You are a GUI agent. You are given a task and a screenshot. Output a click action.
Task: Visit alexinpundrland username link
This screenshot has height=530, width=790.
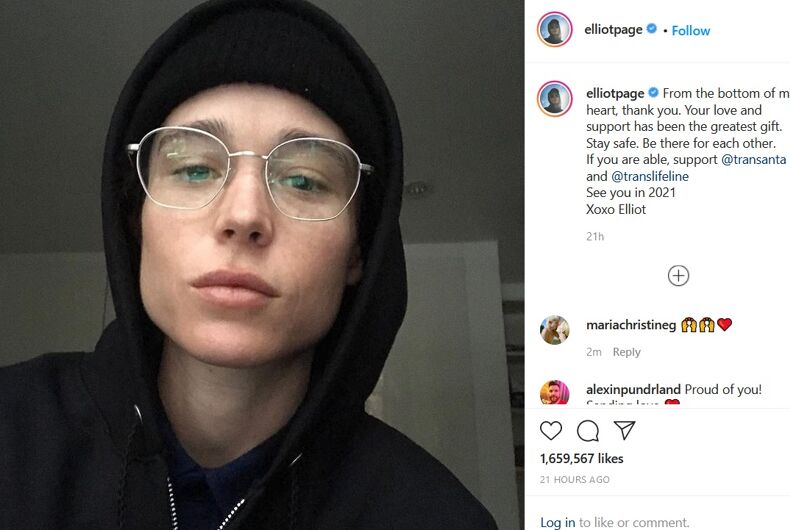coord(633,389)
